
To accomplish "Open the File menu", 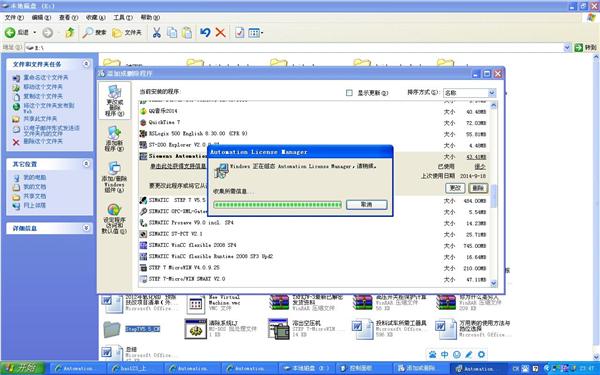I will [14, 18].
